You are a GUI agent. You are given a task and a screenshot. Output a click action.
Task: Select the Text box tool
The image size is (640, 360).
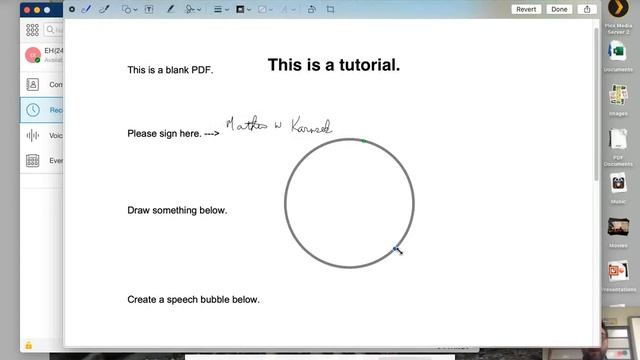tap(149, 9)
